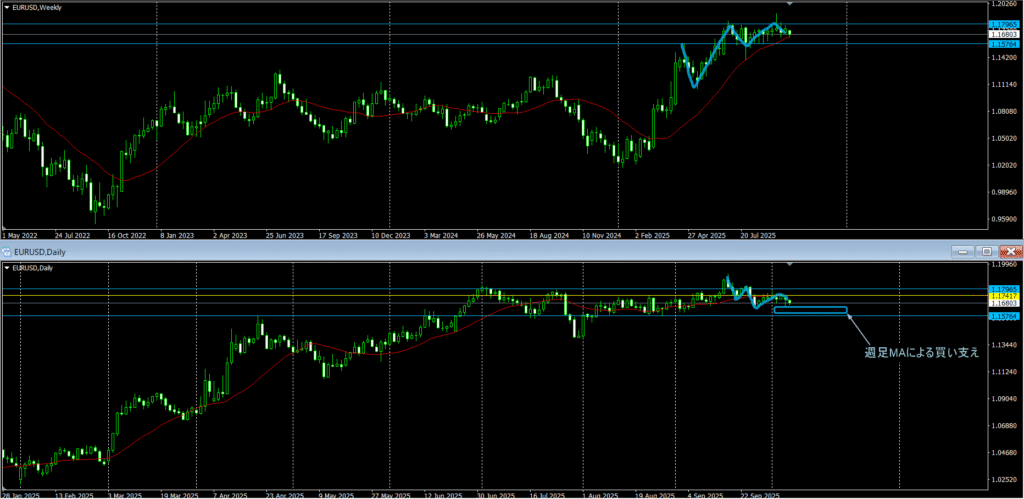Click the 週足MAによる買い支え text annotation
Image resolution: width=1024 pixels, height=499 pixels.
(921, 352)
